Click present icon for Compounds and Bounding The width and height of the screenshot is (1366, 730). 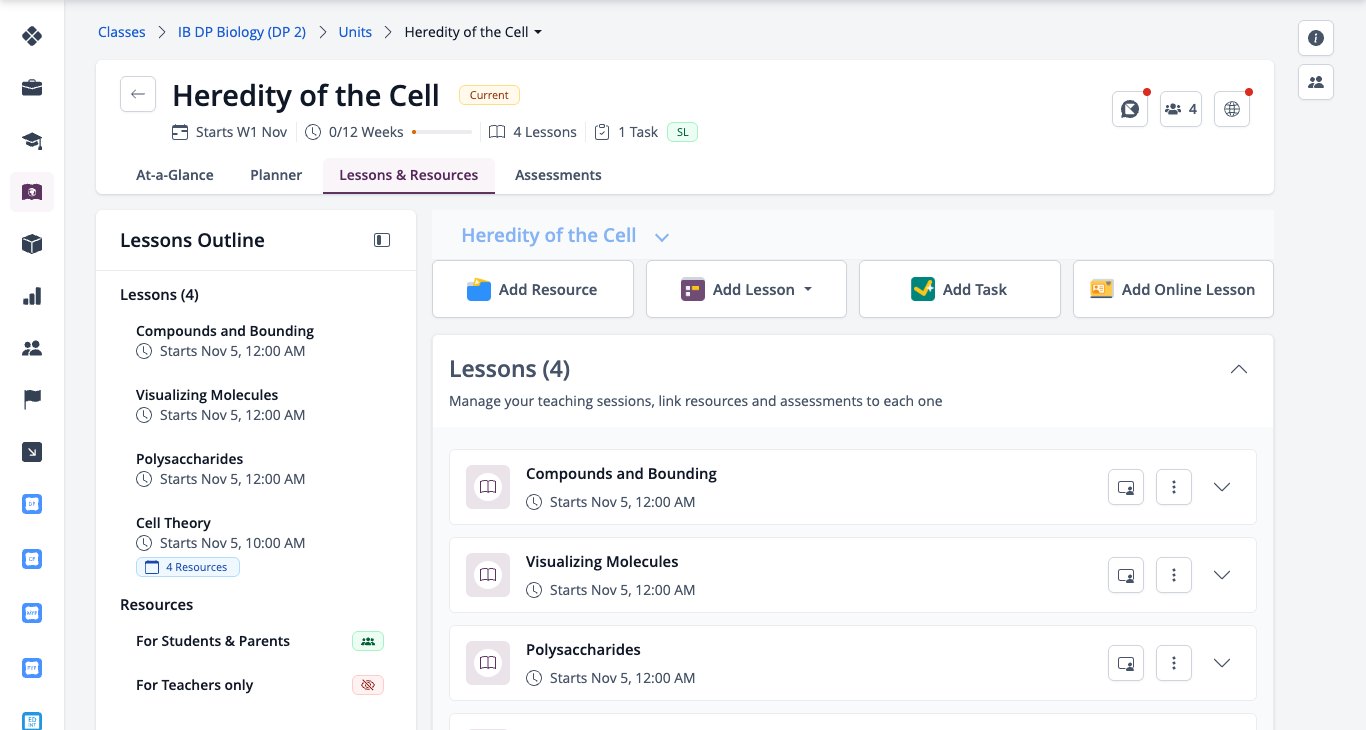1126,487
